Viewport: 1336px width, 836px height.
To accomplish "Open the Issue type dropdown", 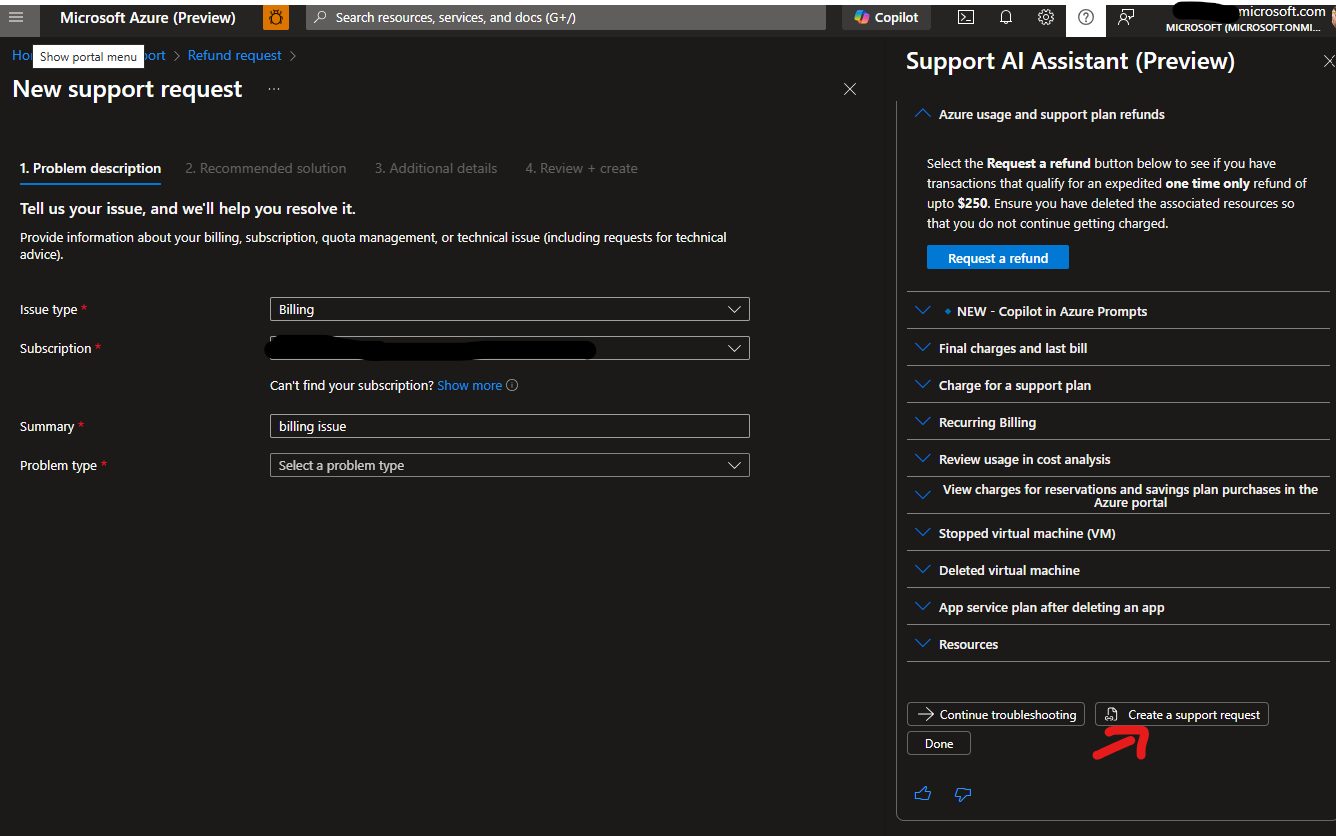I will [x=509, y=309].
